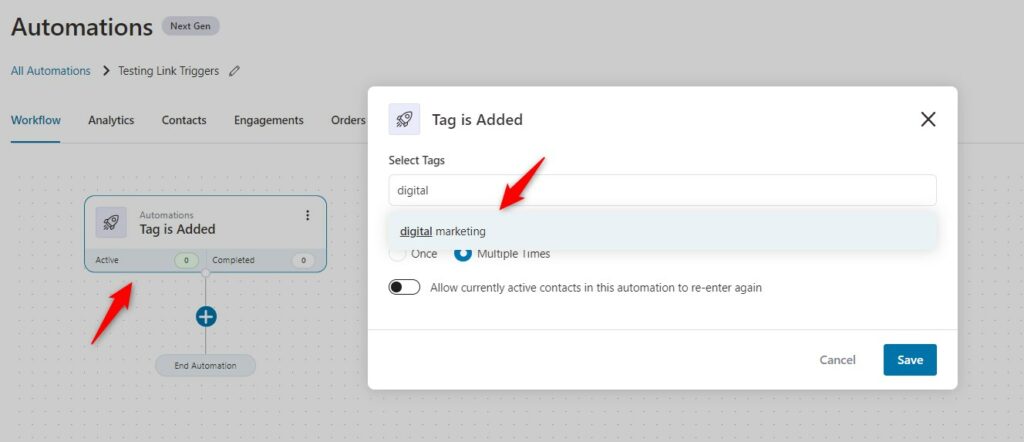
Task: Switch to the Analytics tab
Action: click(111, 120)
